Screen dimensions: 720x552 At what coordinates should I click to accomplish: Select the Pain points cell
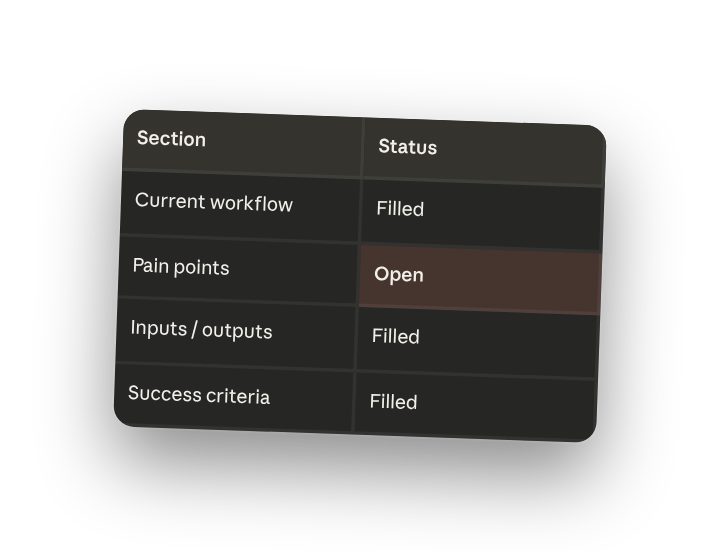coord(238,270)
